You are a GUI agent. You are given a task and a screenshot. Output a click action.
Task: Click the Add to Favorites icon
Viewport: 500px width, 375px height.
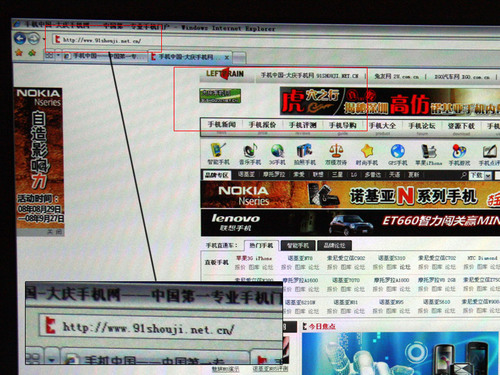click(x=32, y=53)
